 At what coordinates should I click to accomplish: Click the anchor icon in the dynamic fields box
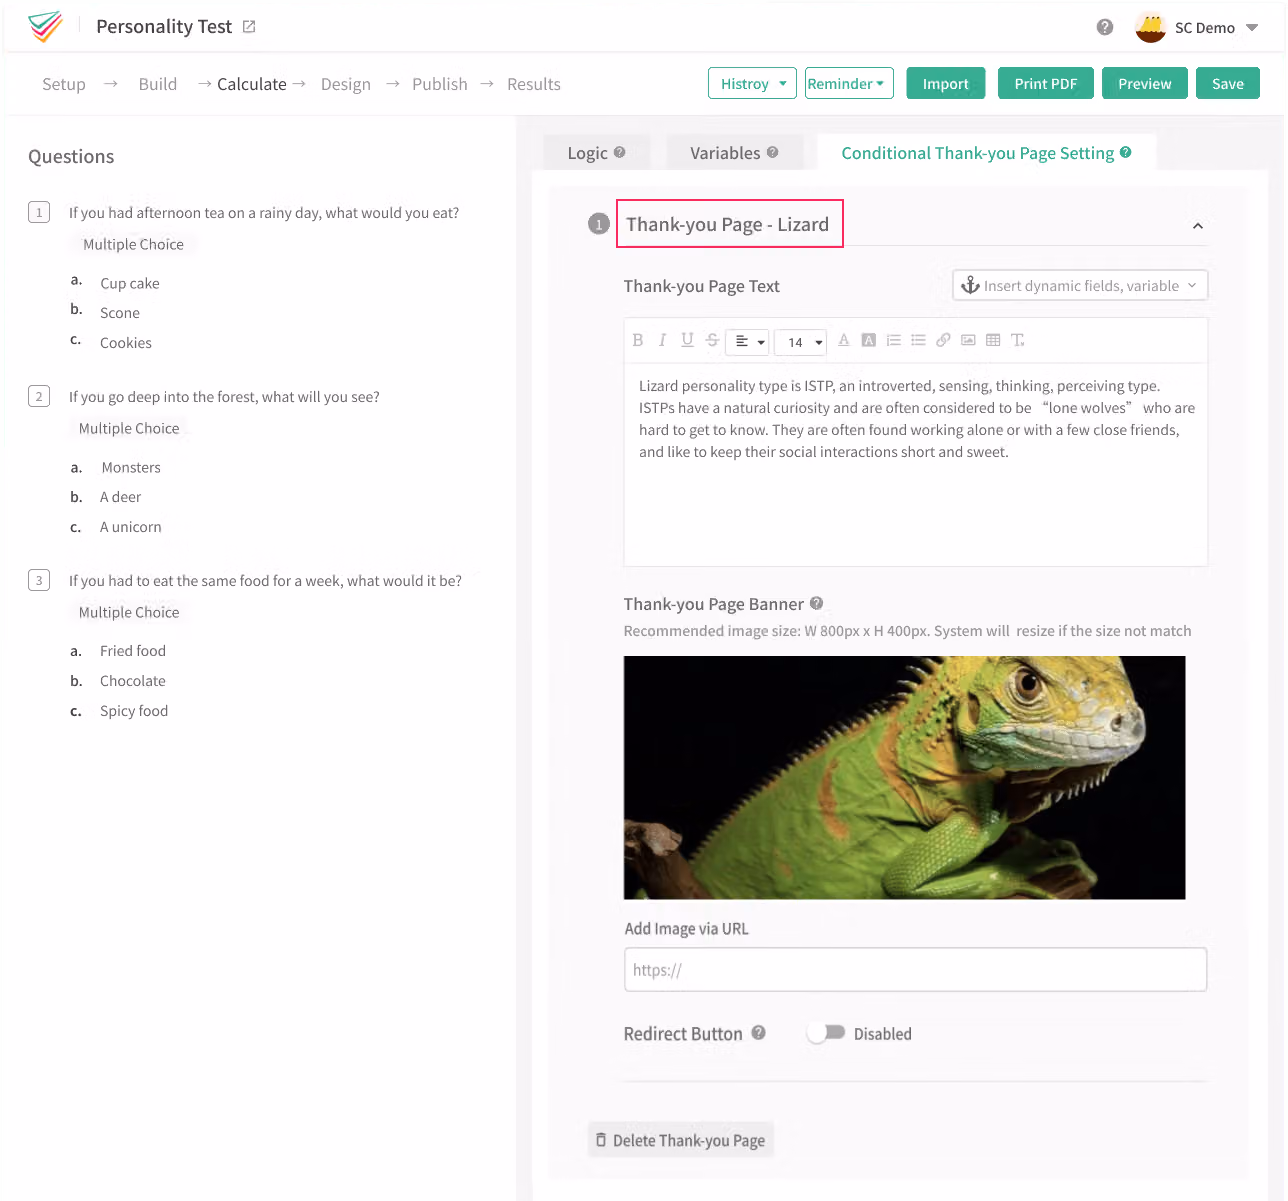[970, 285]
